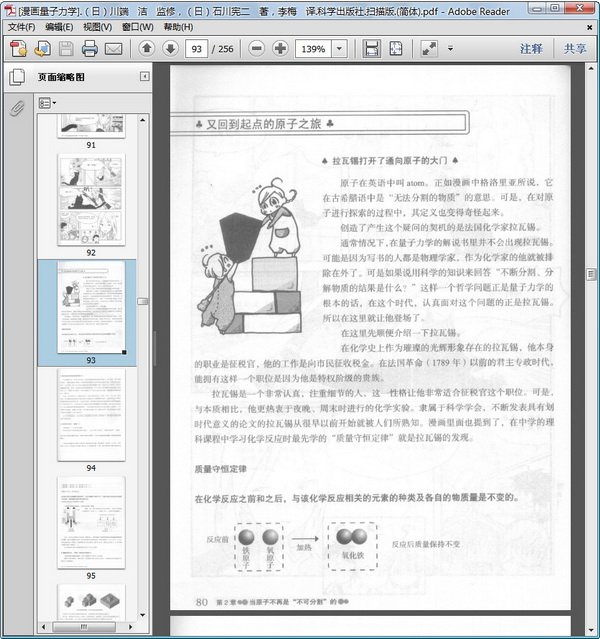Go to previous page arrow button

147,48
